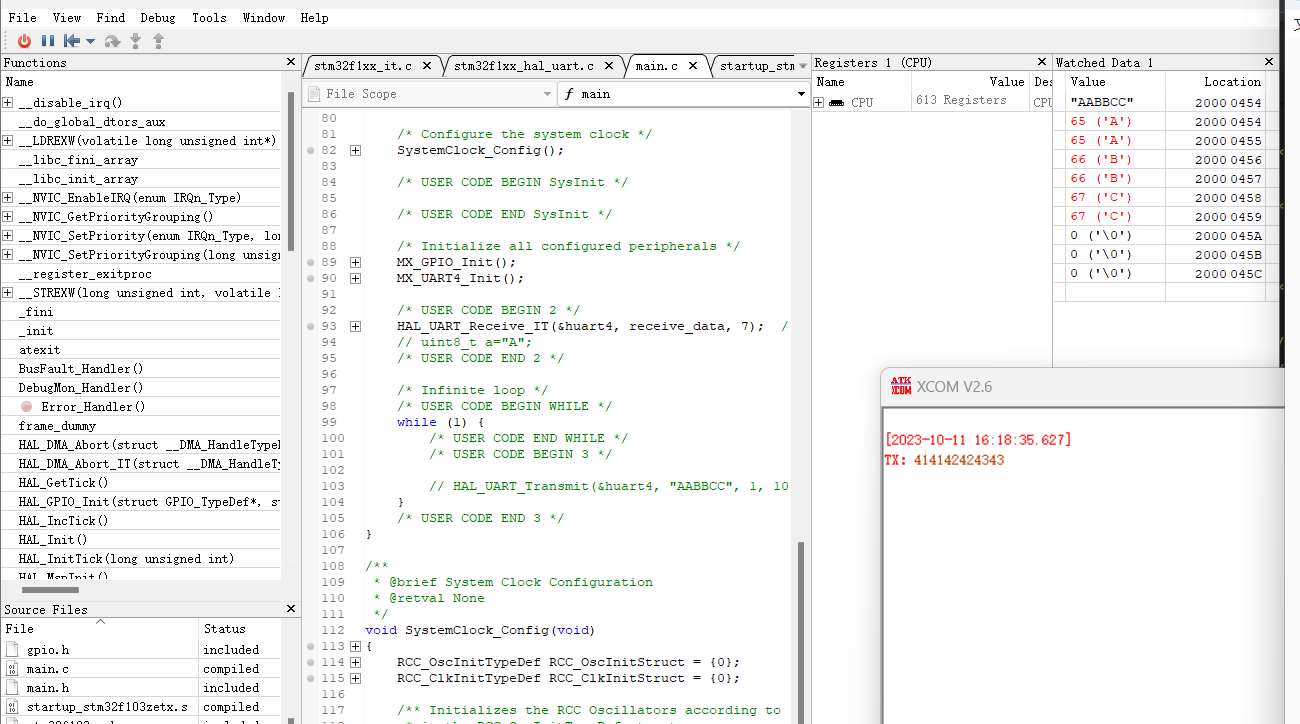Close the main.c tab
Screen dimensions: 1300x724
click(693, 66)
